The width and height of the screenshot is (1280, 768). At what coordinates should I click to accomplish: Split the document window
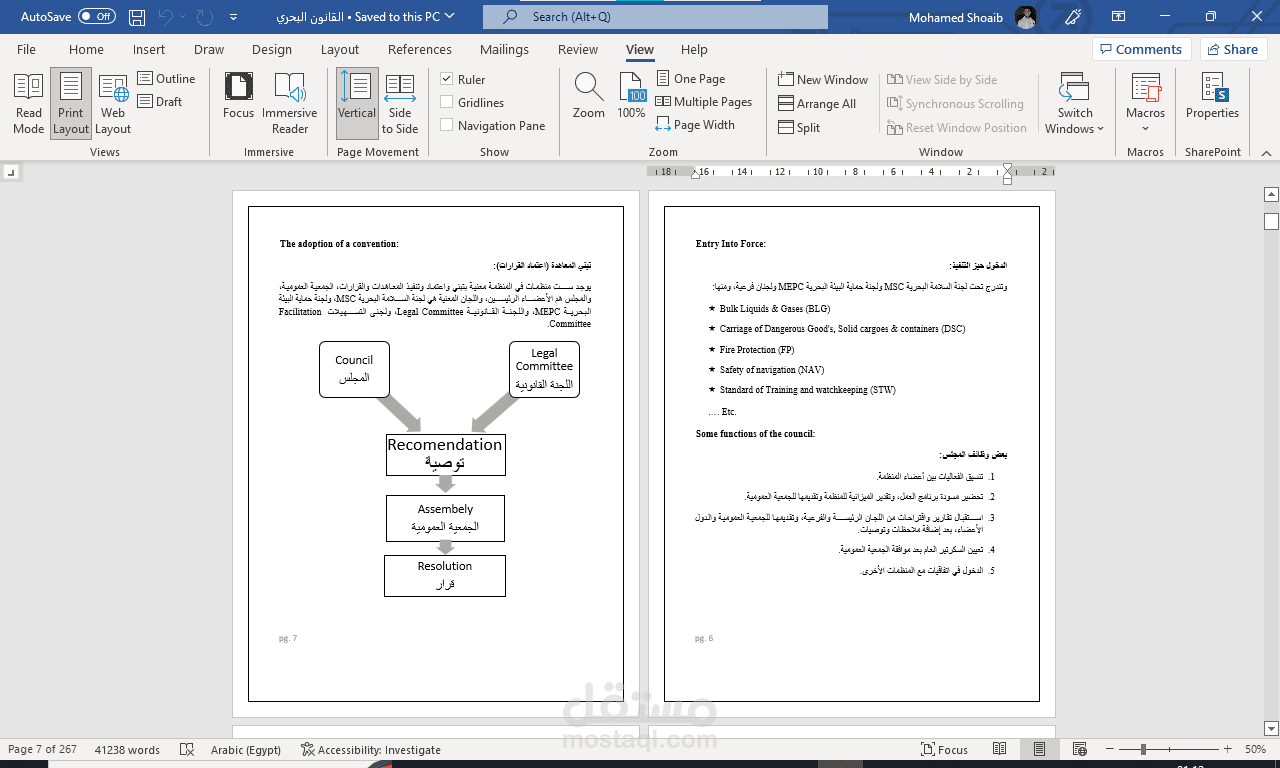click(x=799, y=127)
